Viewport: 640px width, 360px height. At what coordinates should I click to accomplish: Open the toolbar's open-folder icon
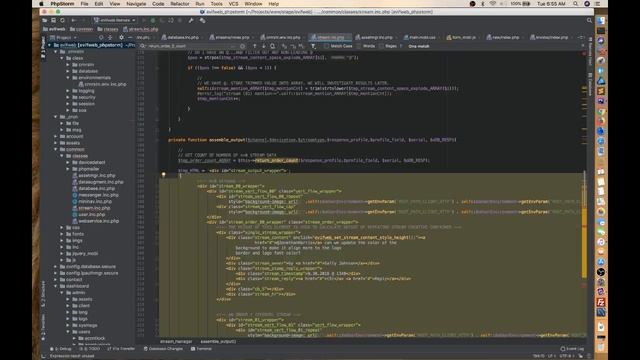tap(45, 20)
